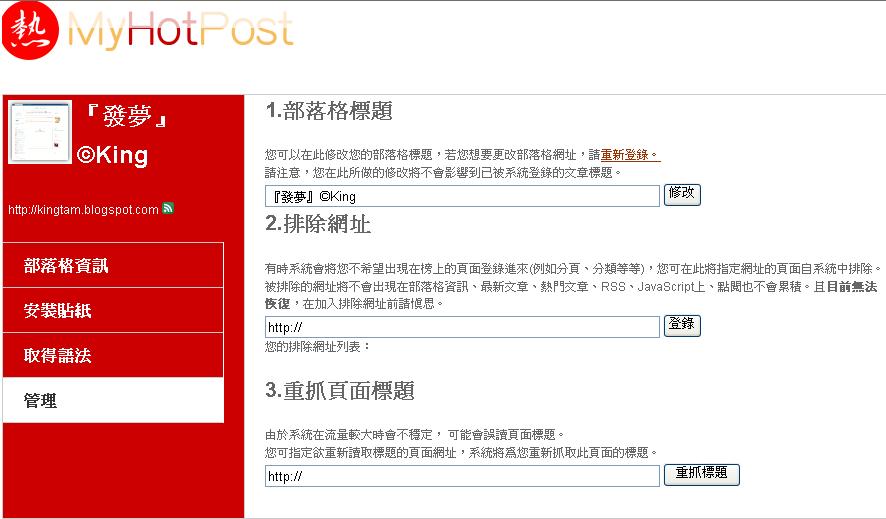Click the 您的排除網址列表 label
The width and height of the screenshot is (886, 519).
pos(318,347)
